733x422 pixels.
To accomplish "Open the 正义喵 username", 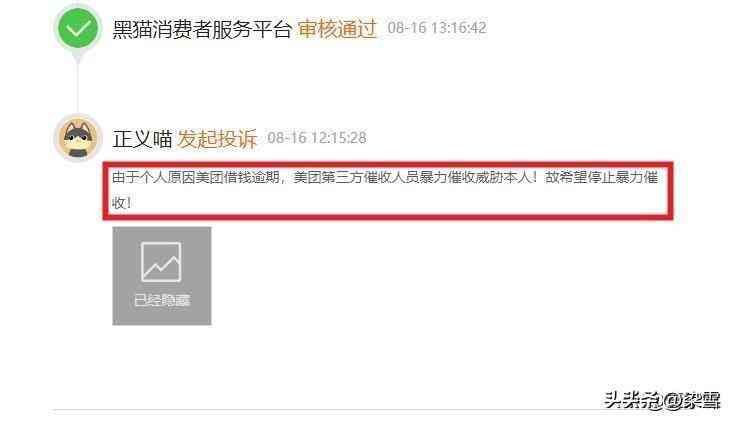I will click(142, 139).
